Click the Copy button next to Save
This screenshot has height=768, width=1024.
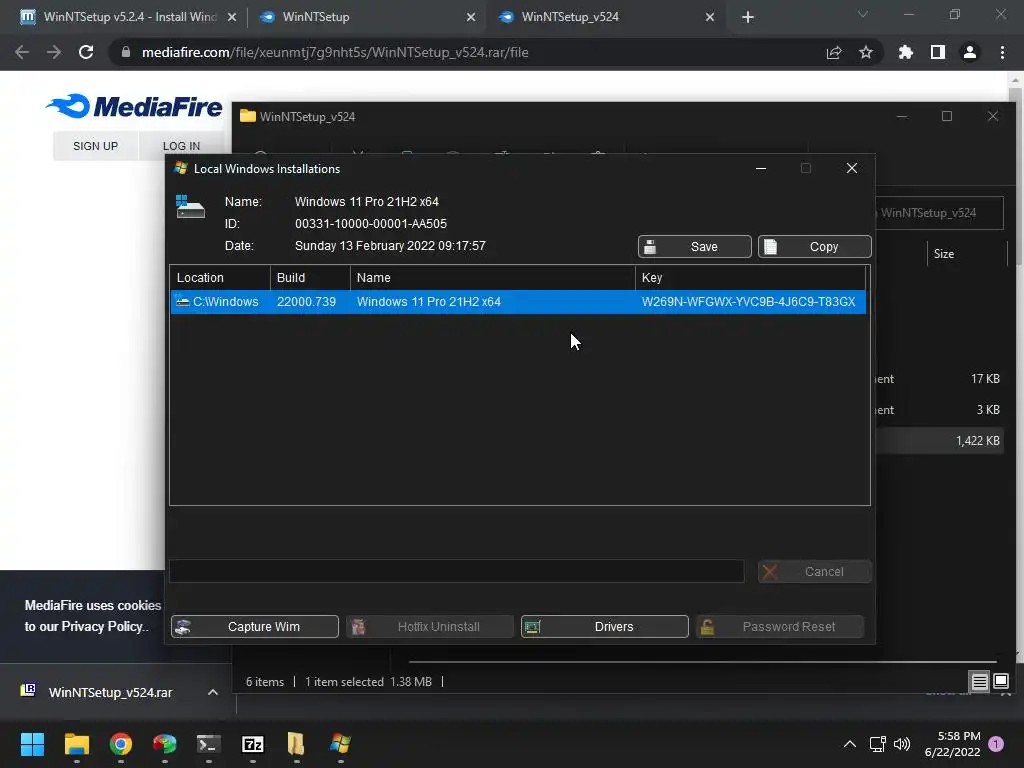click(x=814, y=246)
